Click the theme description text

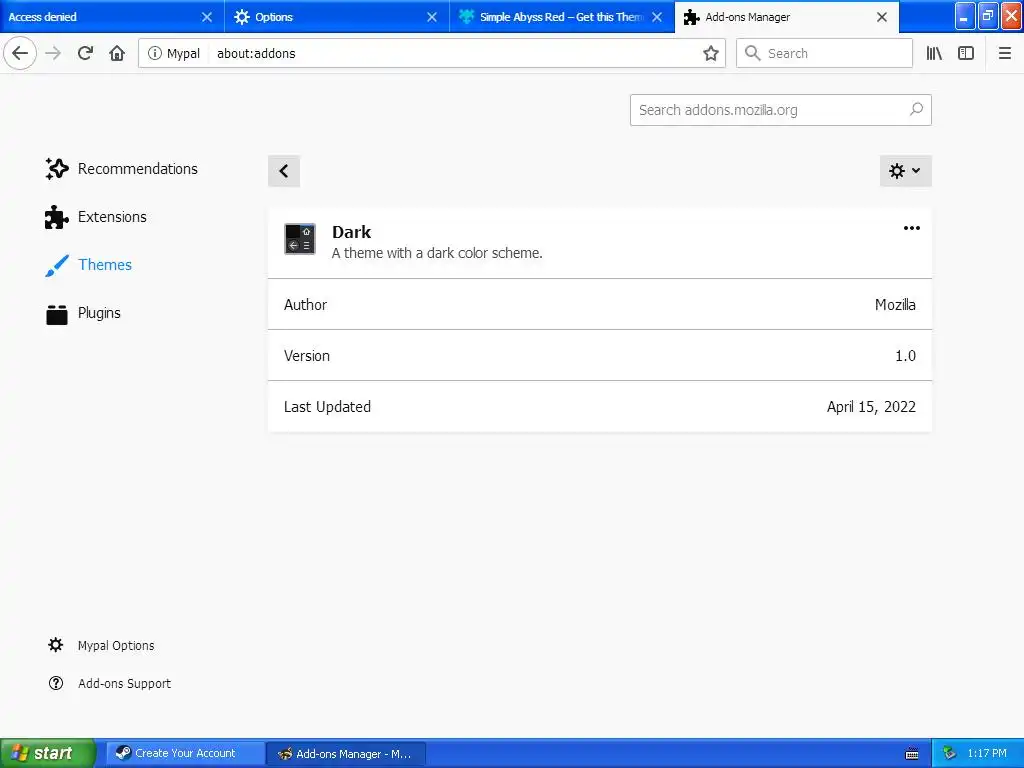437,253
